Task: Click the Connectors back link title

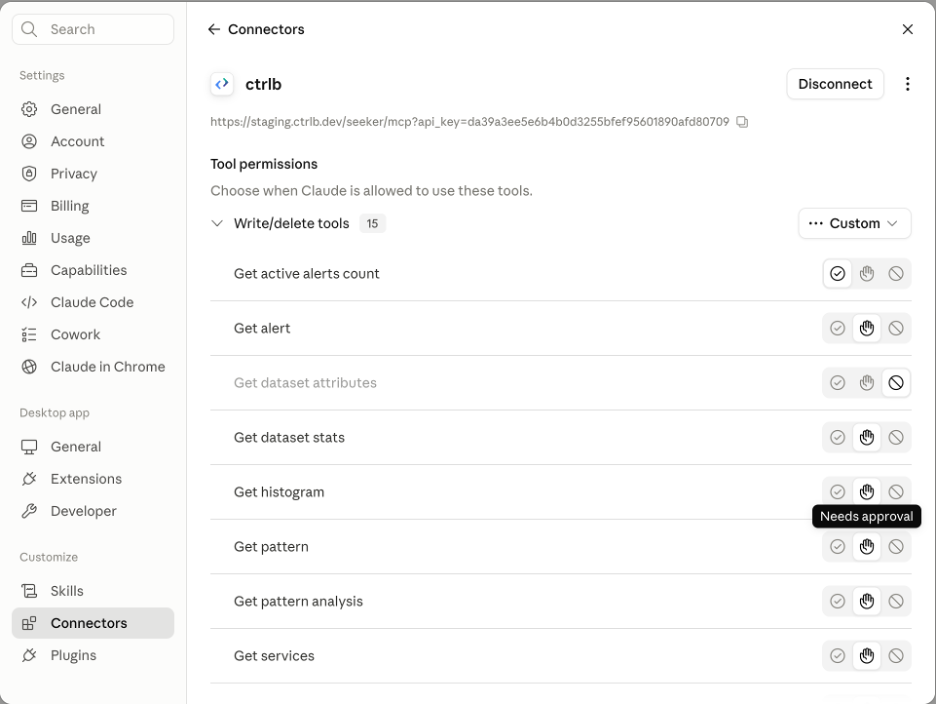Action: pyautogui.click(x=266, y=29)
